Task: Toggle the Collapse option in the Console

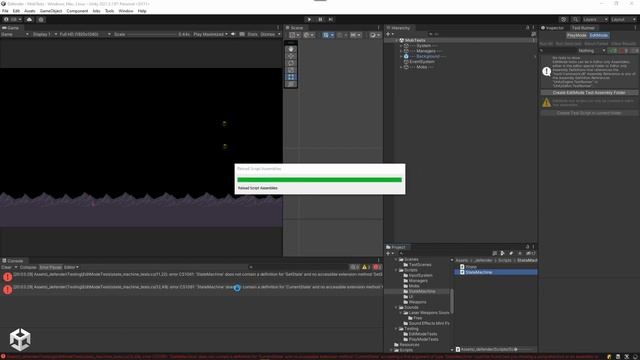Action: tap(28, 267)
